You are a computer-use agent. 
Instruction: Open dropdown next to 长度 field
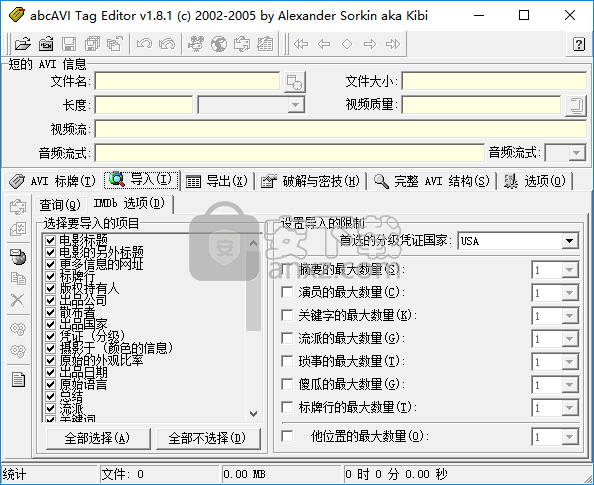[295, 105]
